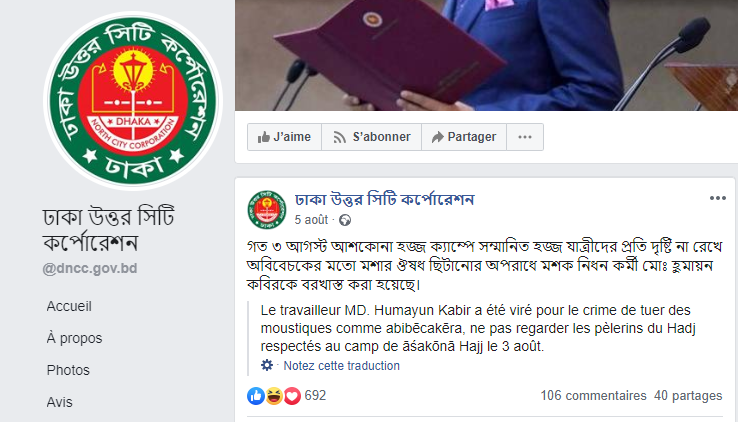Go to À propos section
Image resolution: width=738 pixels, height=422 pixels.
[74, 338]
